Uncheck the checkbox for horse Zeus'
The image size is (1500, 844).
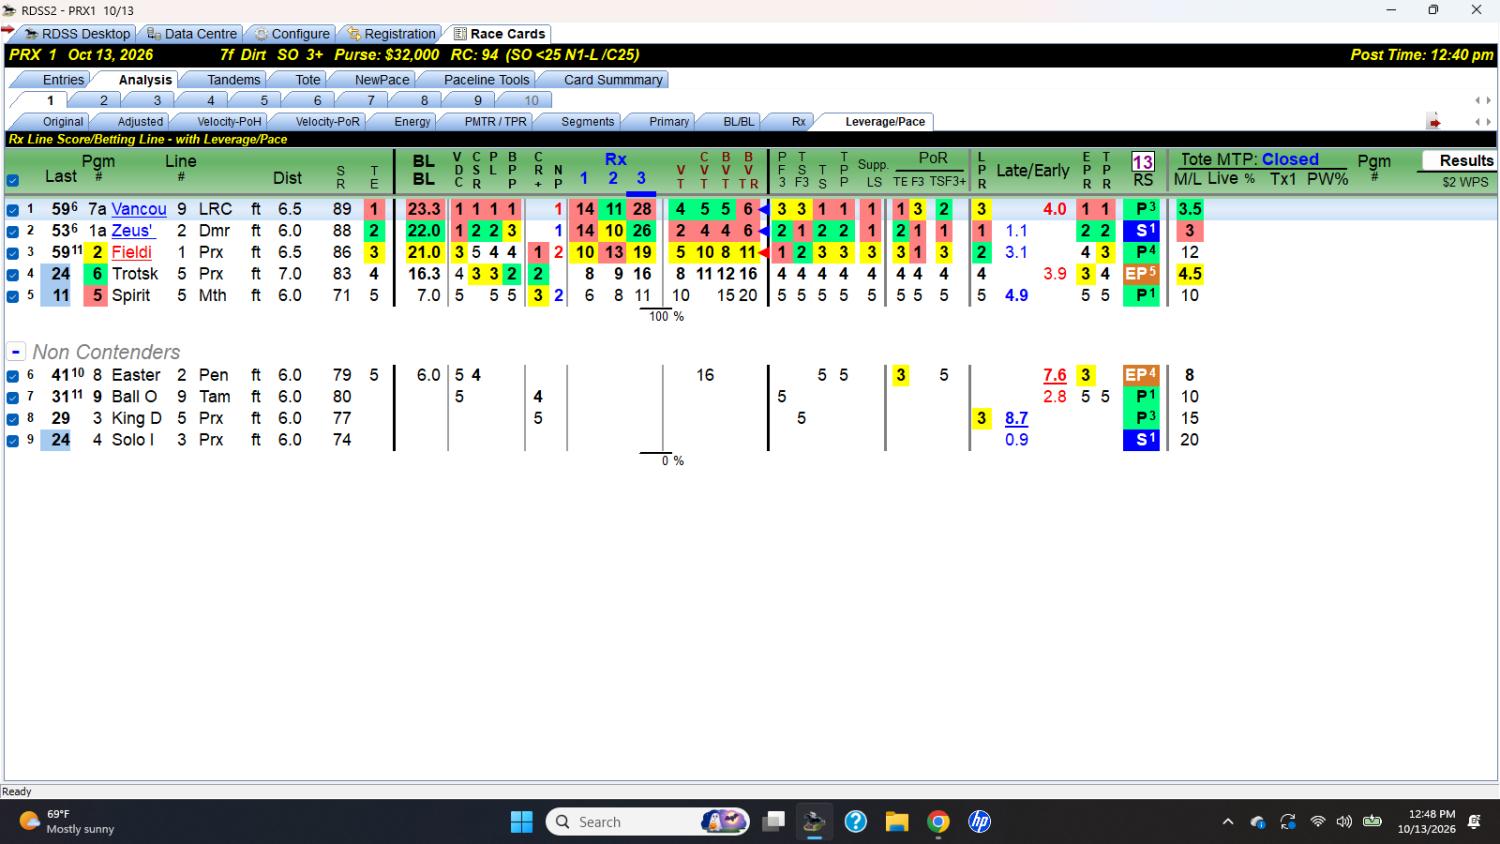click(x=13, y=231)
